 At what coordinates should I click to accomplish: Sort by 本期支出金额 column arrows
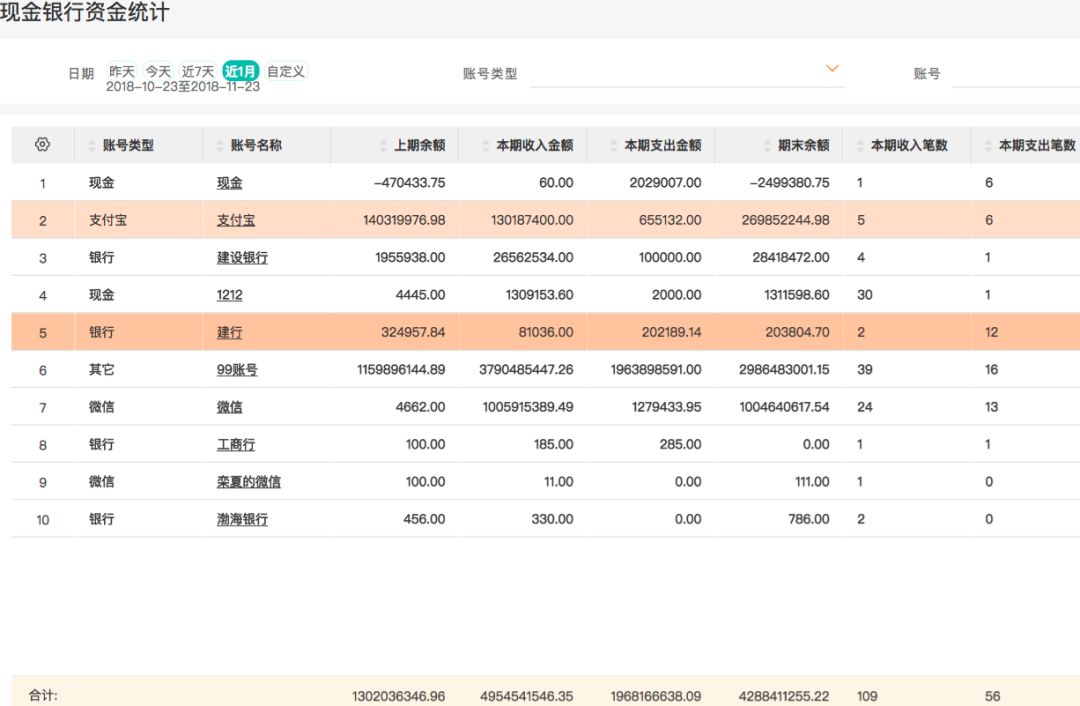pos(614,145)
